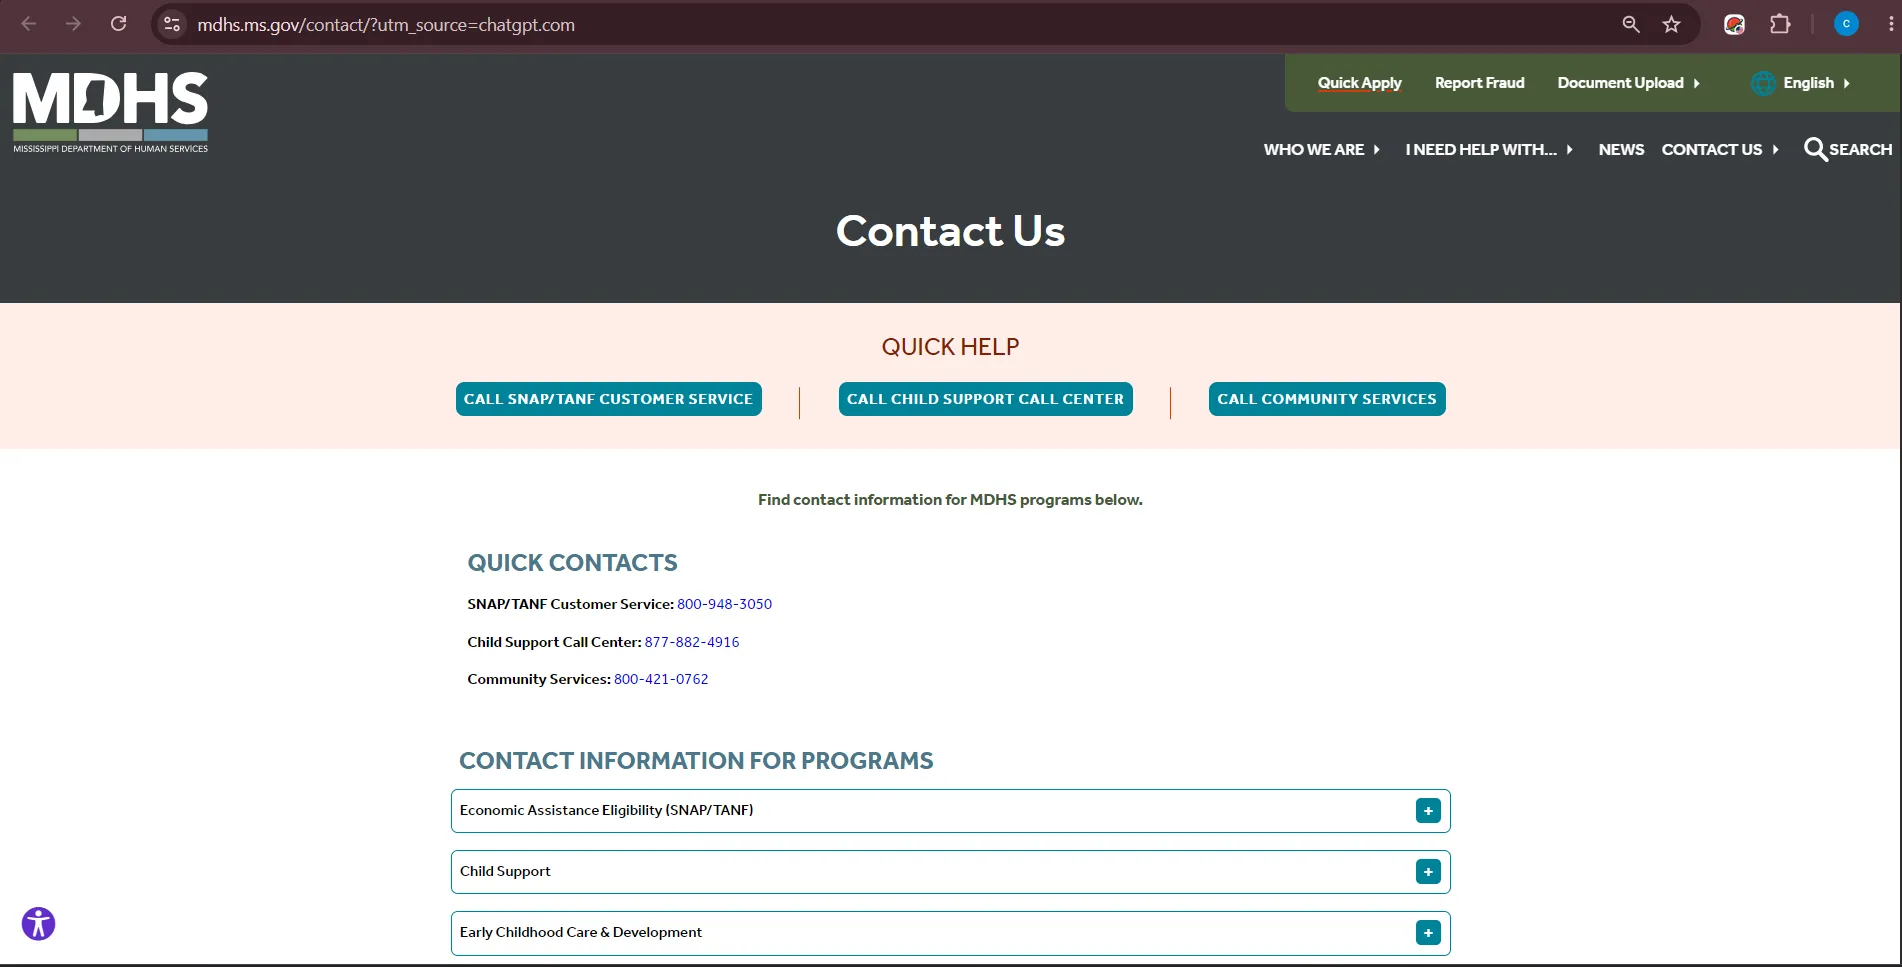This screenshot has width=1902, height=967.
Task: Click Call SNAP/TANF Customer Service button
Action: (x=608, y=399)
